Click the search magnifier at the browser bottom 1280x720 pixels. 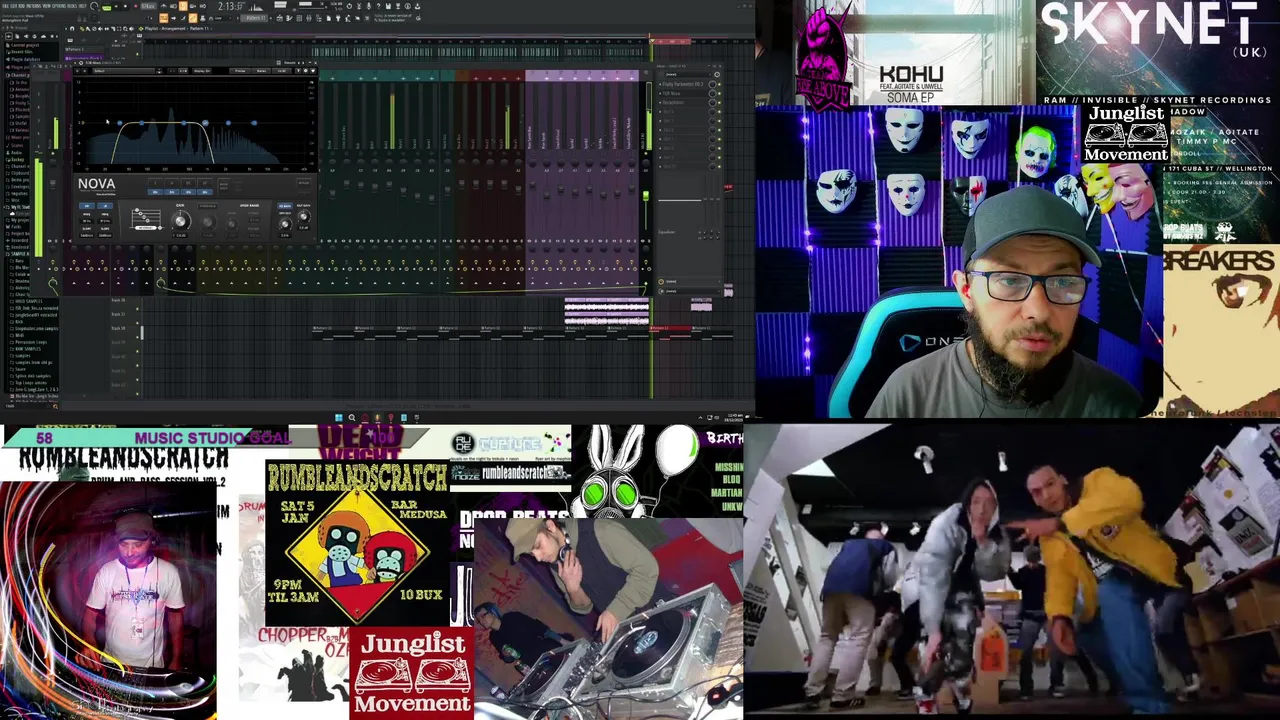[55, 406]
